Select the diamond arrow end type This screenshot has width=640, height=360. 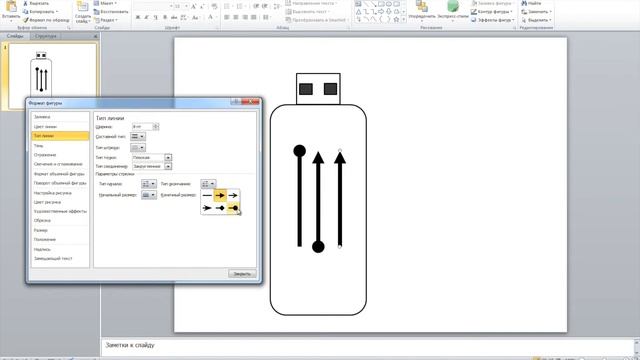pyautogui.click(x=220, y=208)
